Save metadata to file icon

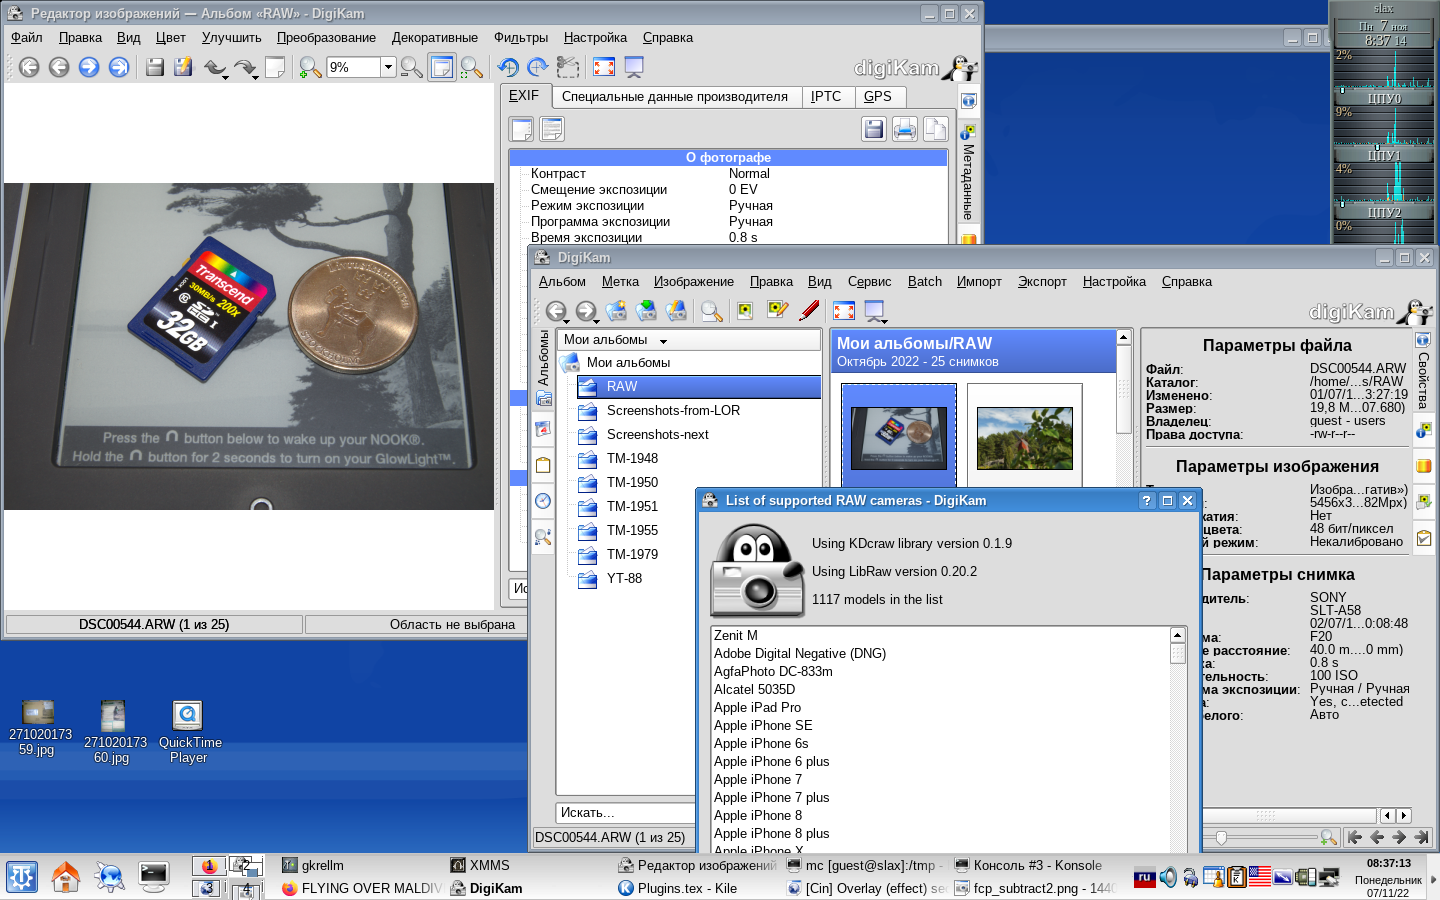point(874,129)
